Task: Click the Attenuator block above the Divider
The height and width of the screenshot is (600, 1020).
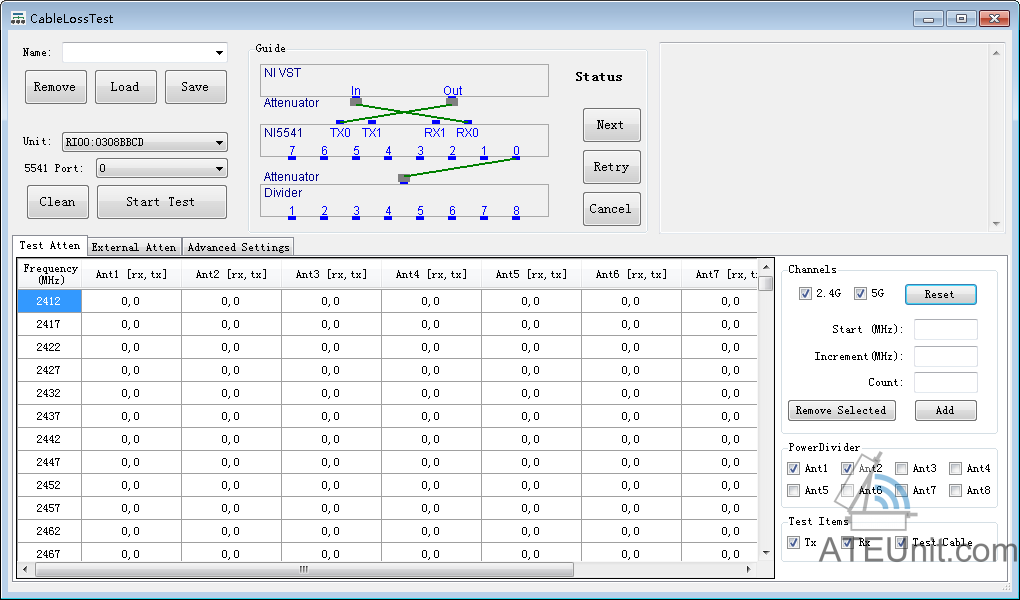Action: [404, 178]
